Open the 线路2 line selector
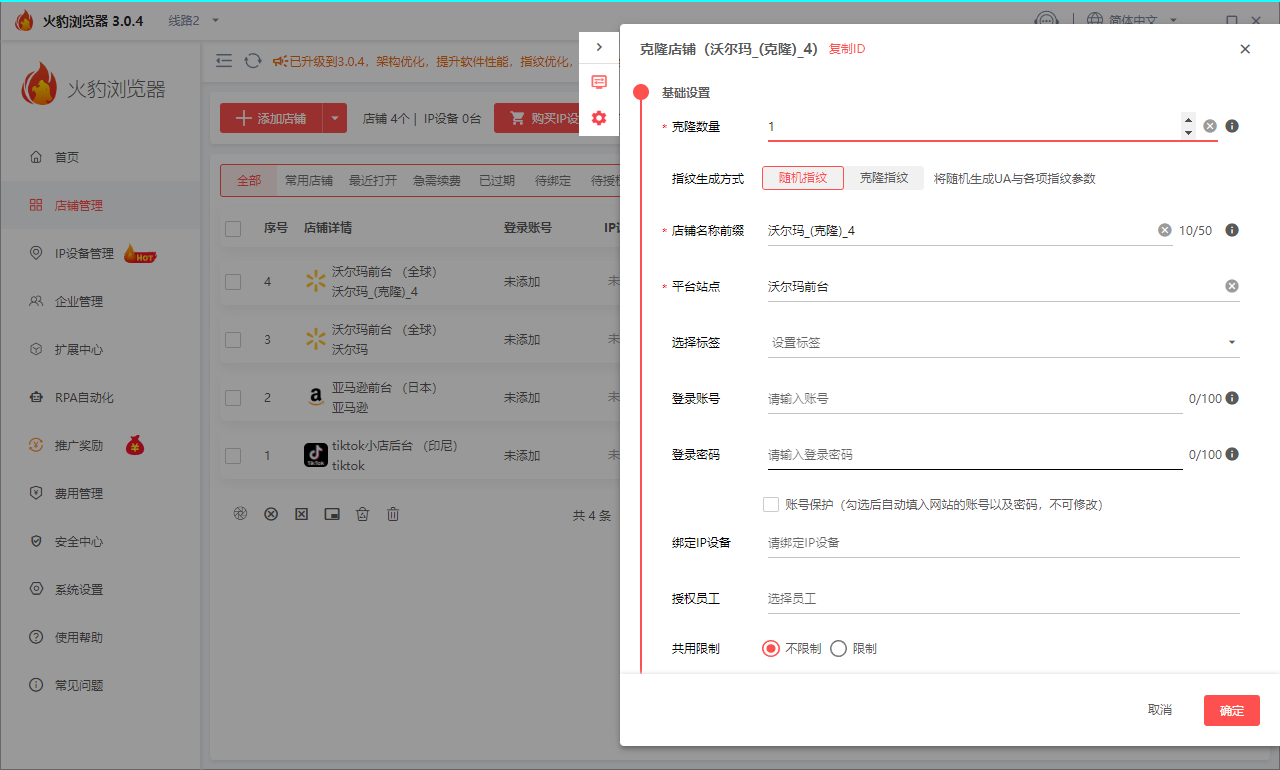Screen dimensions: 1280x770 pyautogui.click(x=183, y=19)
